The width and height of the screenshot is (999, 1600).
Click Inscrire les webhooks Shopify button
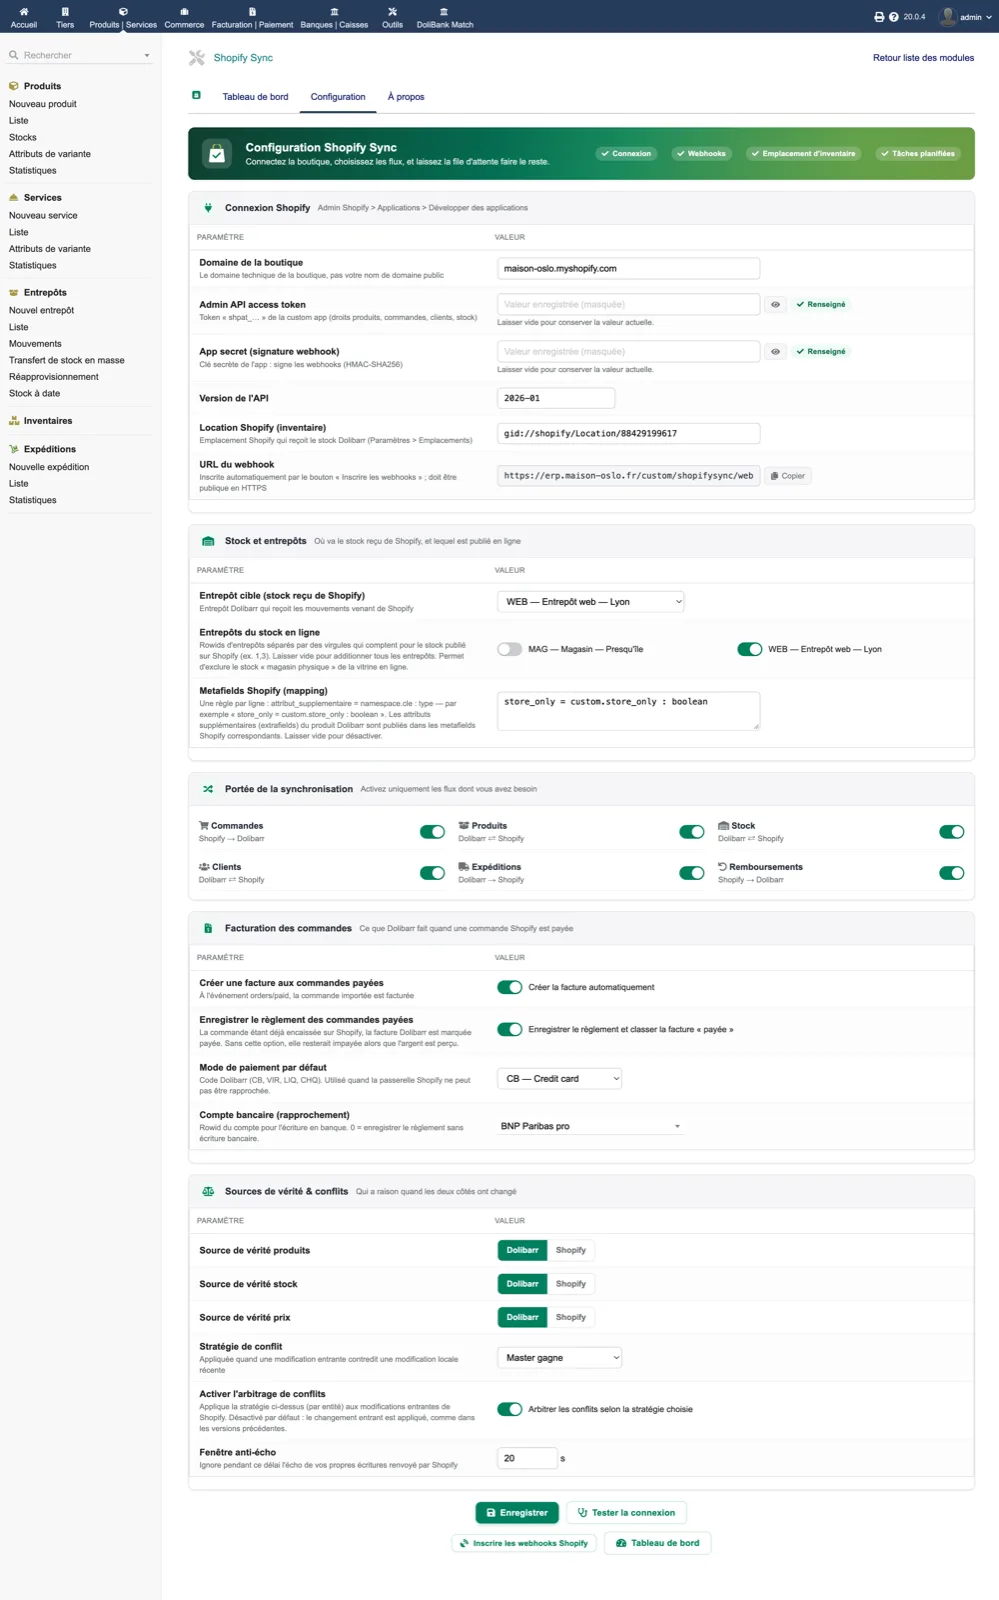(x=525, y=1543)
